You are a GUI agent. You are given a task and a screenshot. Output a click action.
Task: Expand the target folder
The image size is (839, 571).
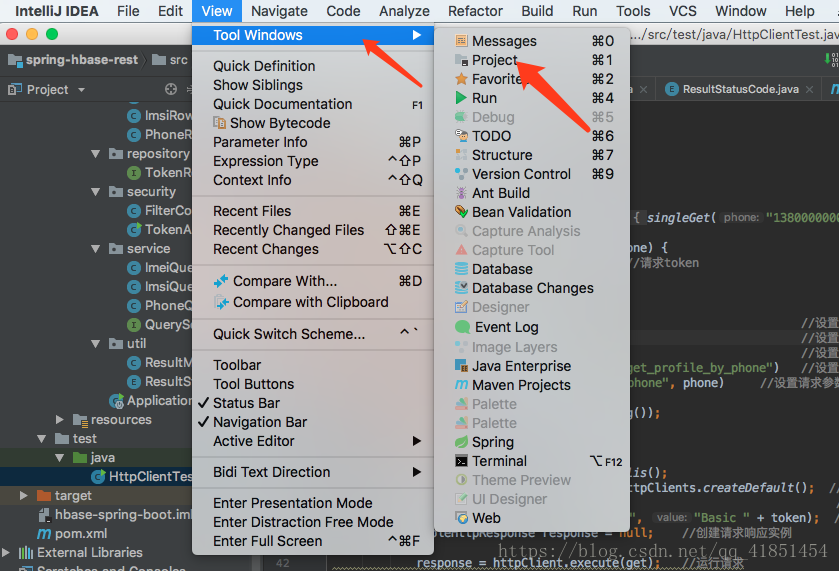click(x=24, y=496)
